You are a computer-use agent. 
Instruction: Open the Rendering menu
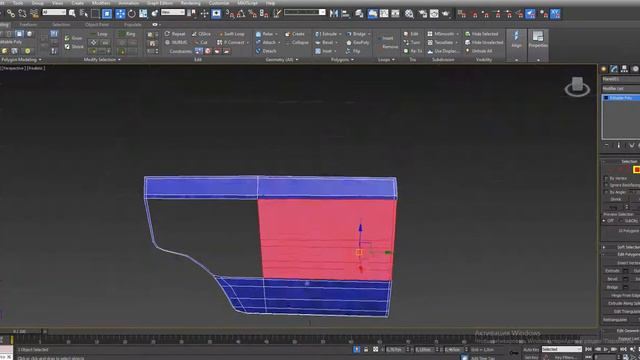coord(190,3)
